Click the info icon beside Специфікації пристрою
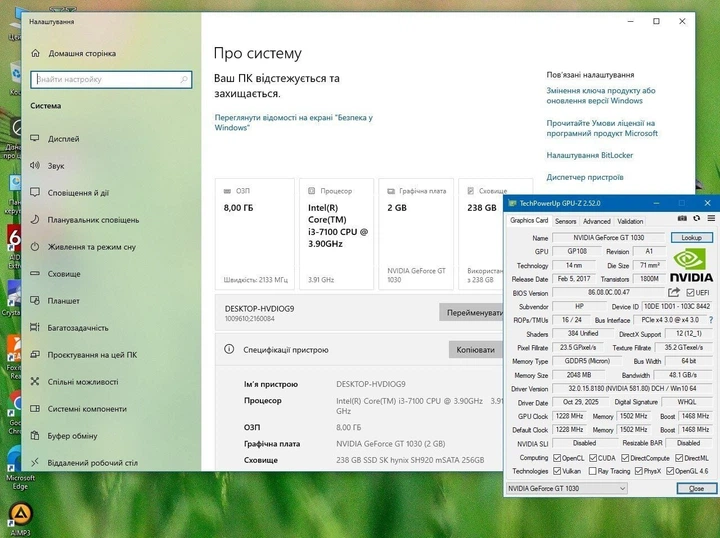The width and height of the screenshot is (720, 538). coord(229,349)
